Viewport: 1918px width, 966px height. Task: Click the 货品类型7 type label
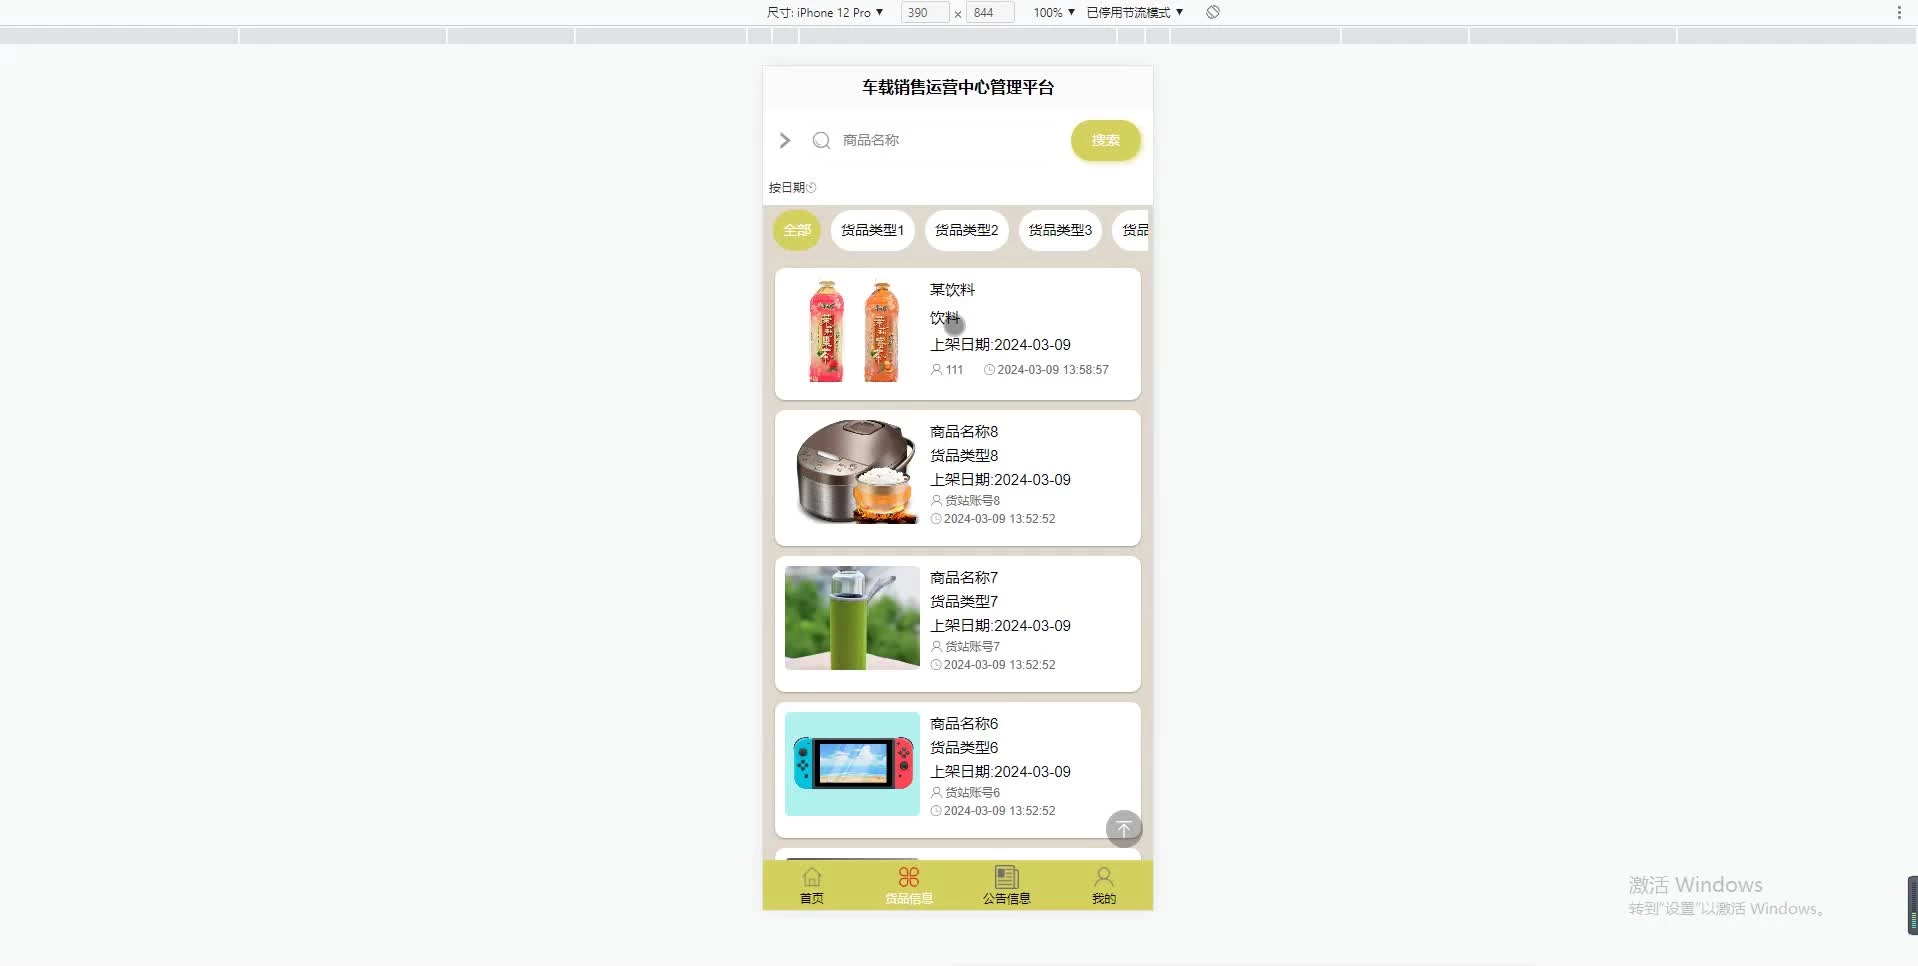click(964, 602)
